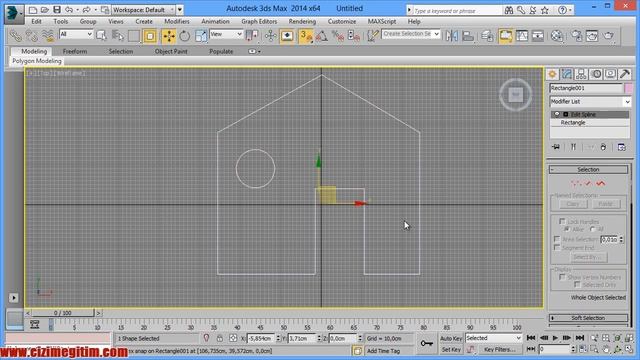Open reference coordinate View dropdown
Image resolution: width=640 pixels, height=360 pixels.
(x=226, y=34)
